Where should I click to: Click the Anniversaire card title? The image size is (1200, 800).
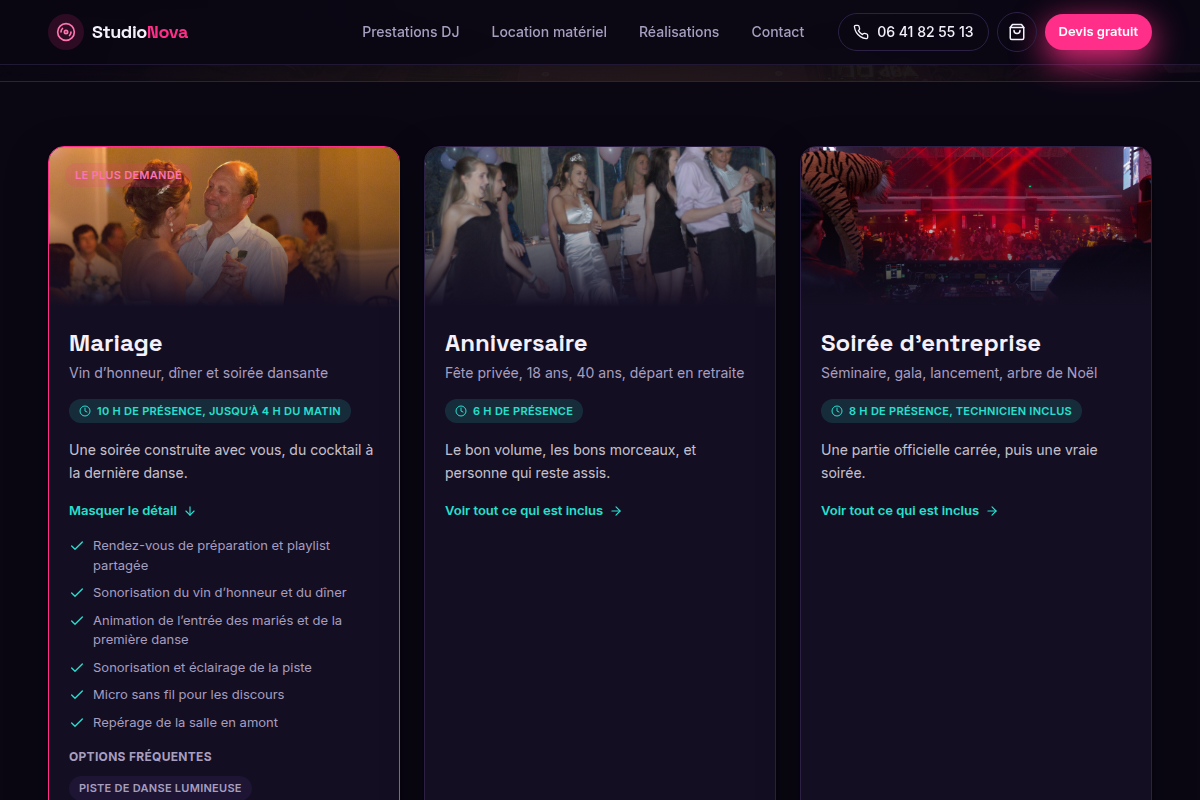[516, 343]
